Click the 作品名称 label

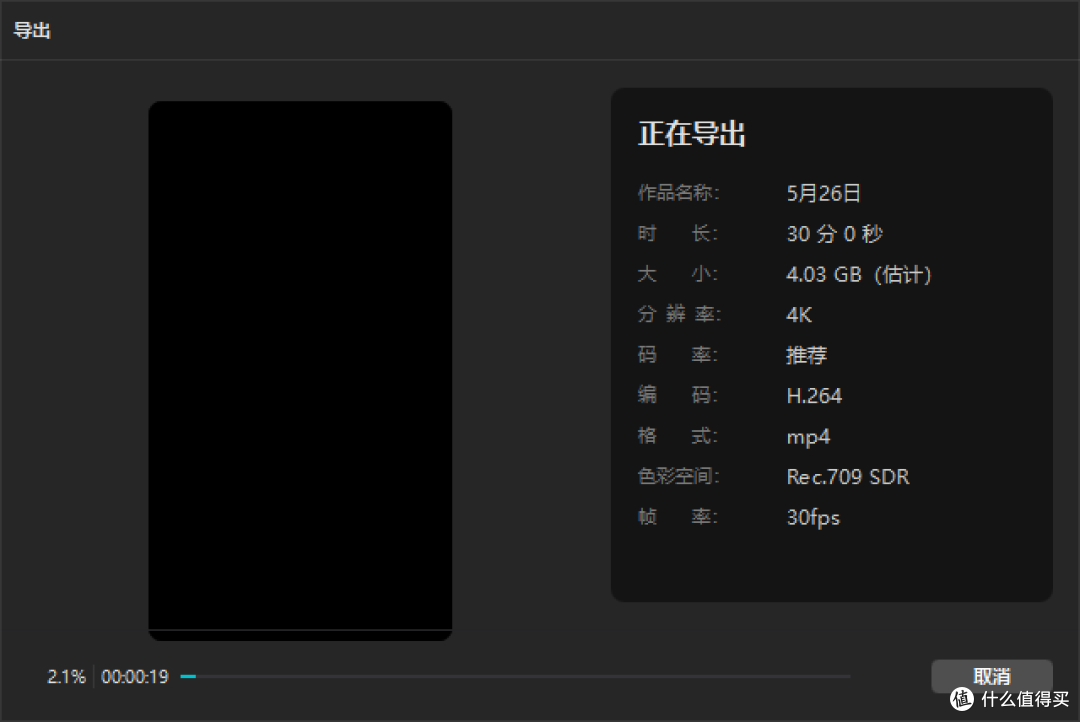click(x=678, y=193)
